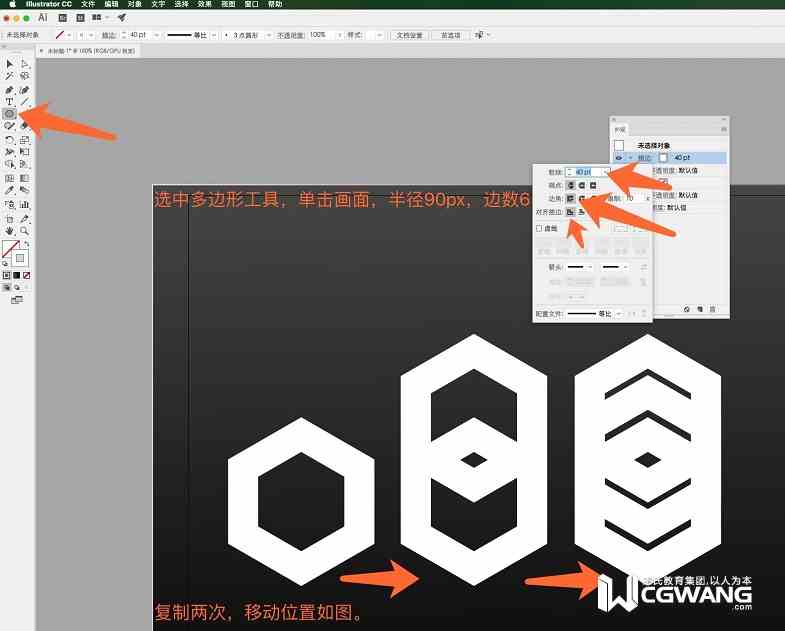The image size is (785, 631).
Task: Open variable width profile dropdown in control bar
Action: 214,35
